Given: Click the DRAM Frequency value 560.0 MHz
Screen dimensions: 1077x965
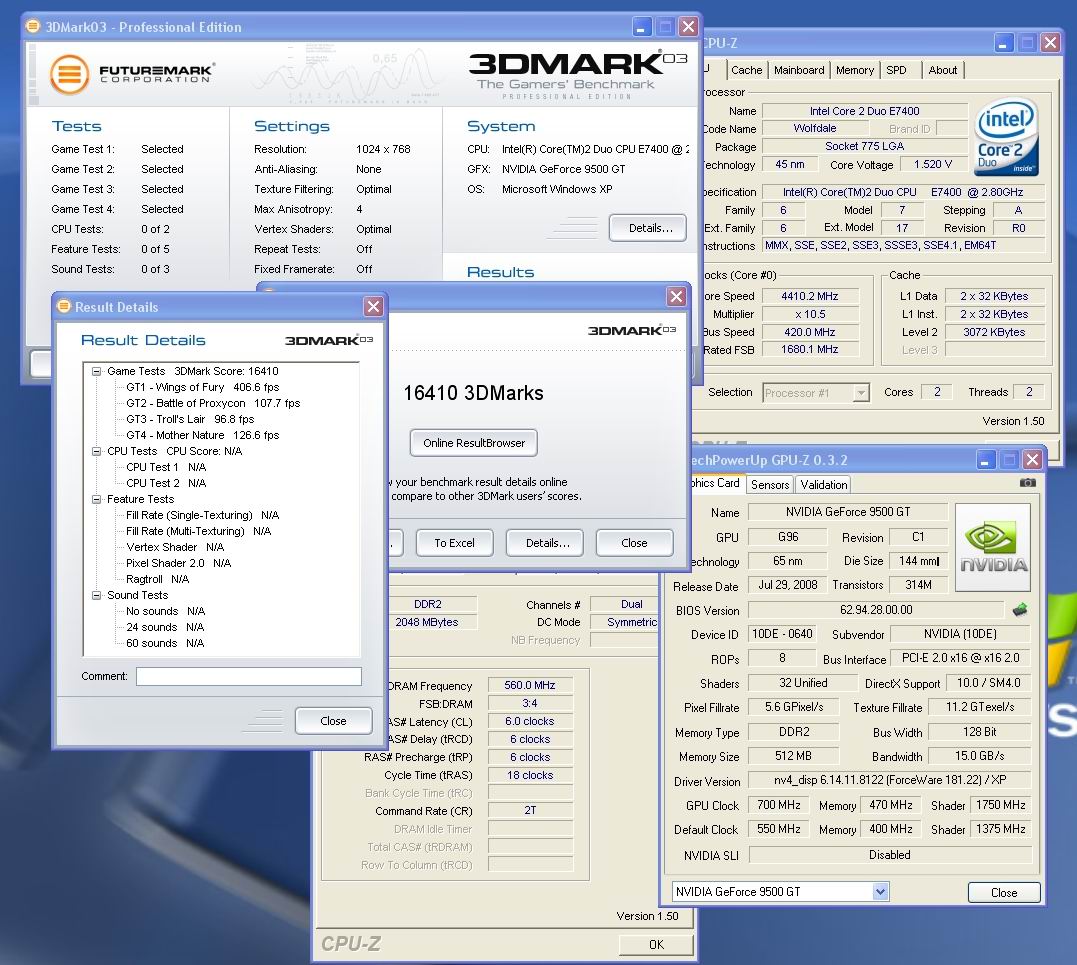Looking at the screenshot, I should pyautogui.click(x=530, y=685).
